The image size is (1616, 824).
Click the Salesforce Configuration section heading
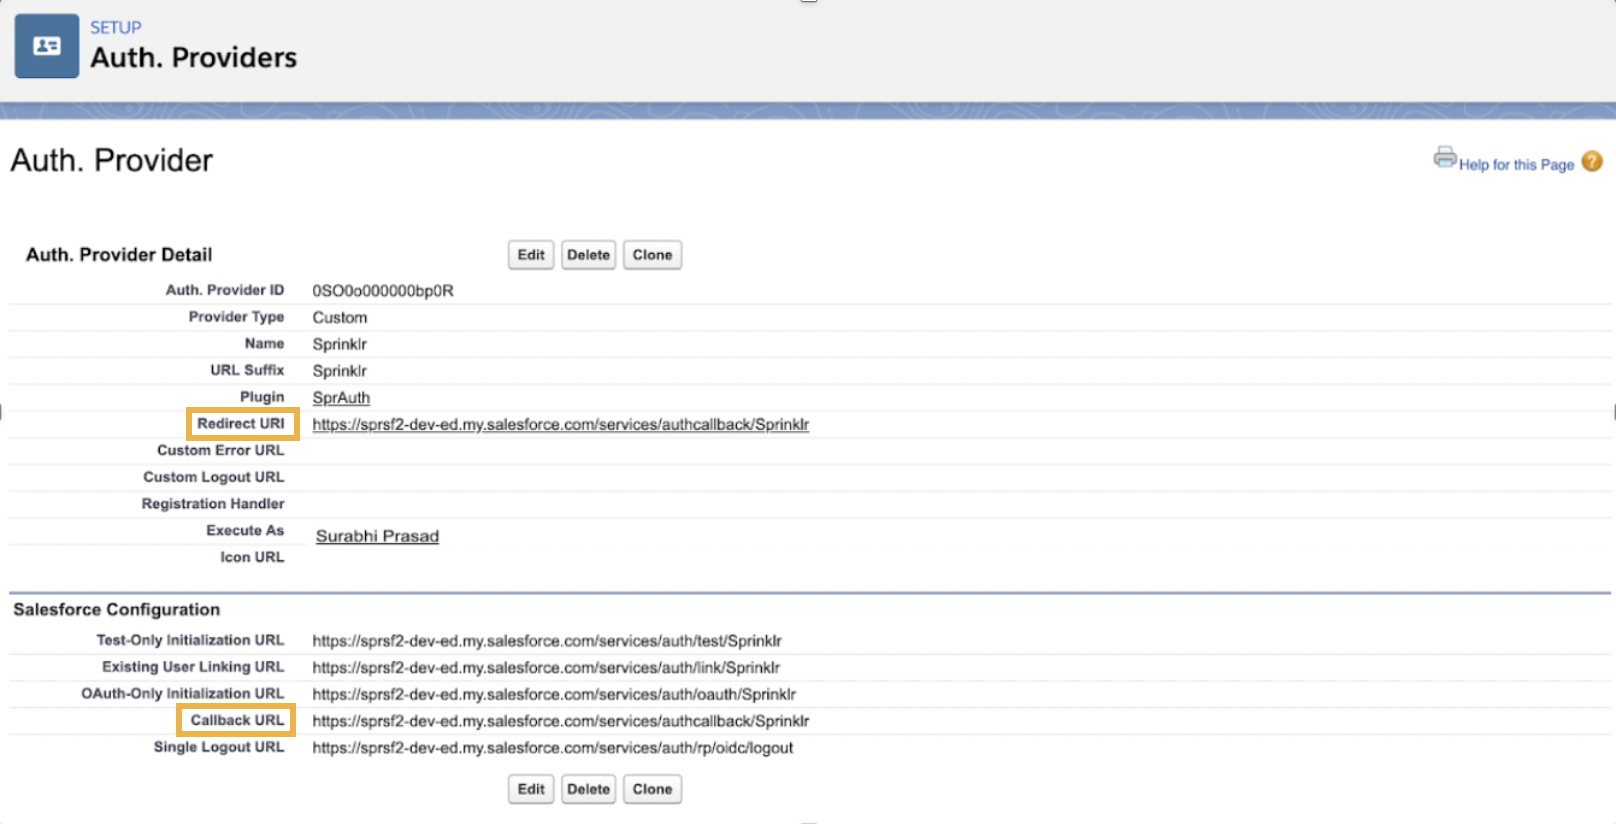116,610
